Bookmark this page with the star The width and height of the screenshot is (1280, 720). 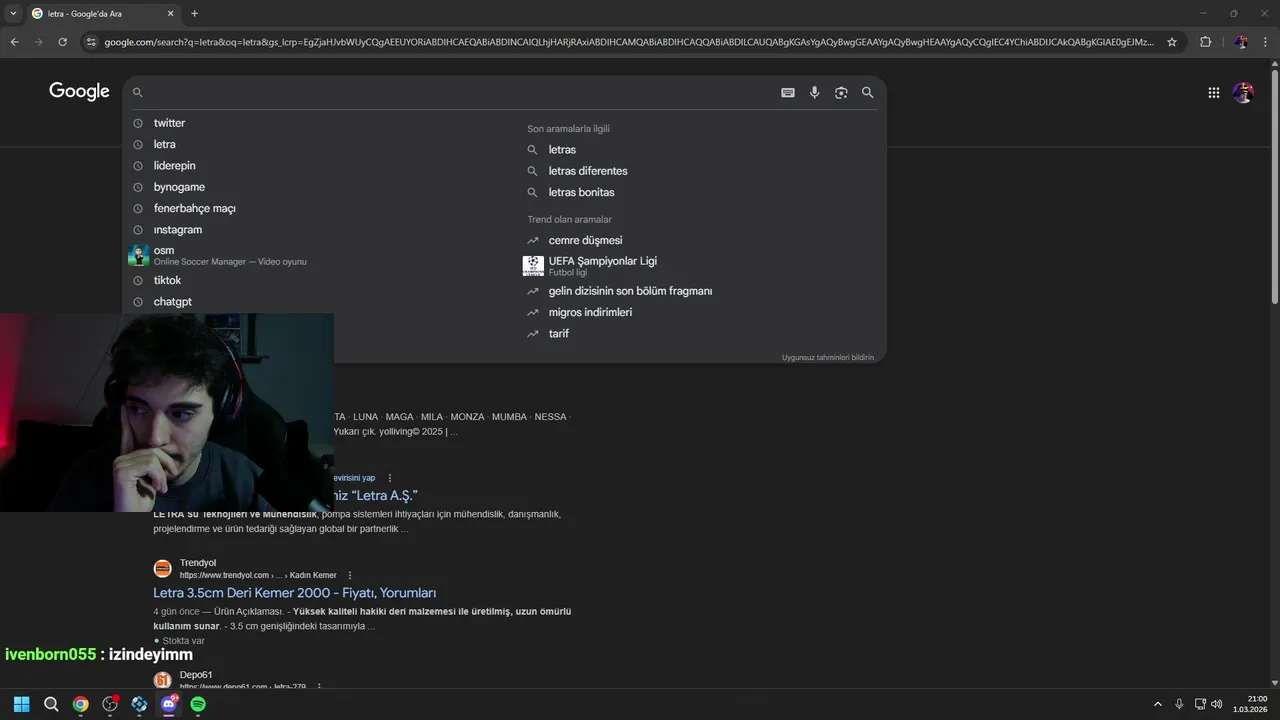pos(1172,42)
